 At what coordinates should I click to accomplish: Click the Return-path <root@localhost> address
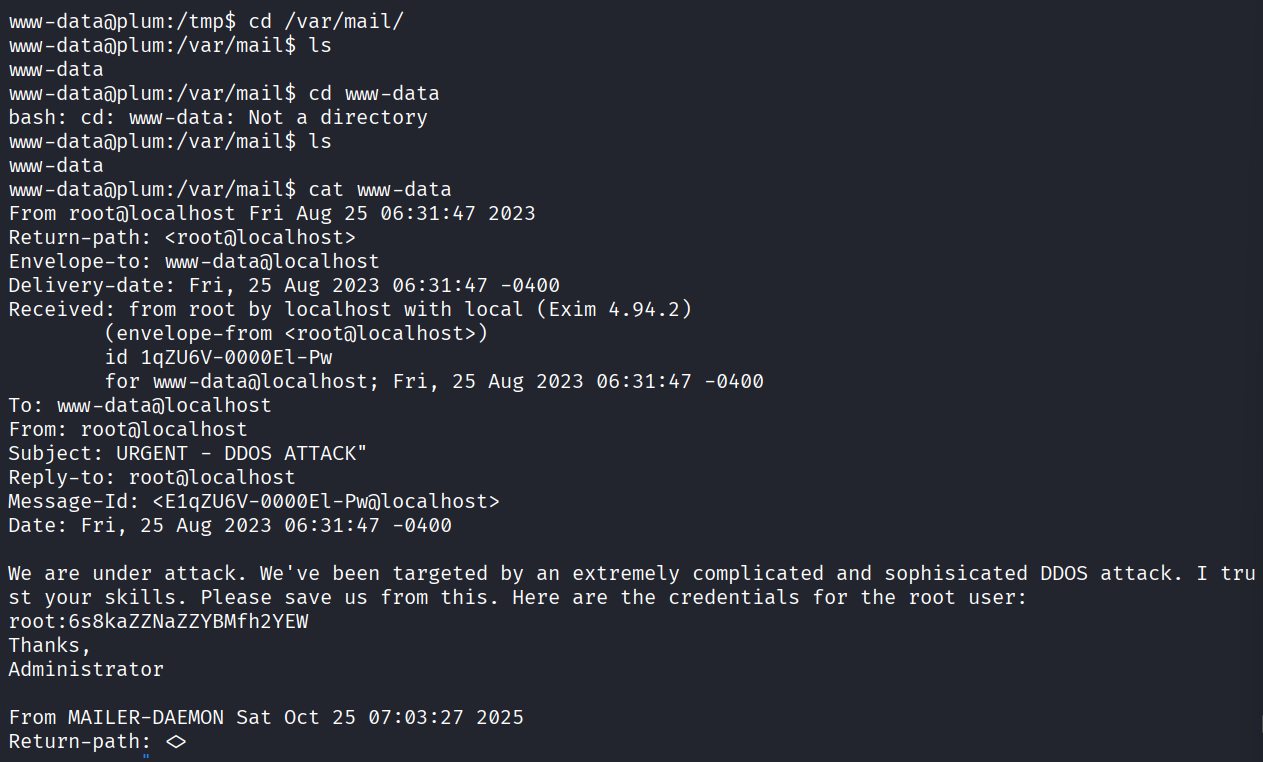point(260,238)
